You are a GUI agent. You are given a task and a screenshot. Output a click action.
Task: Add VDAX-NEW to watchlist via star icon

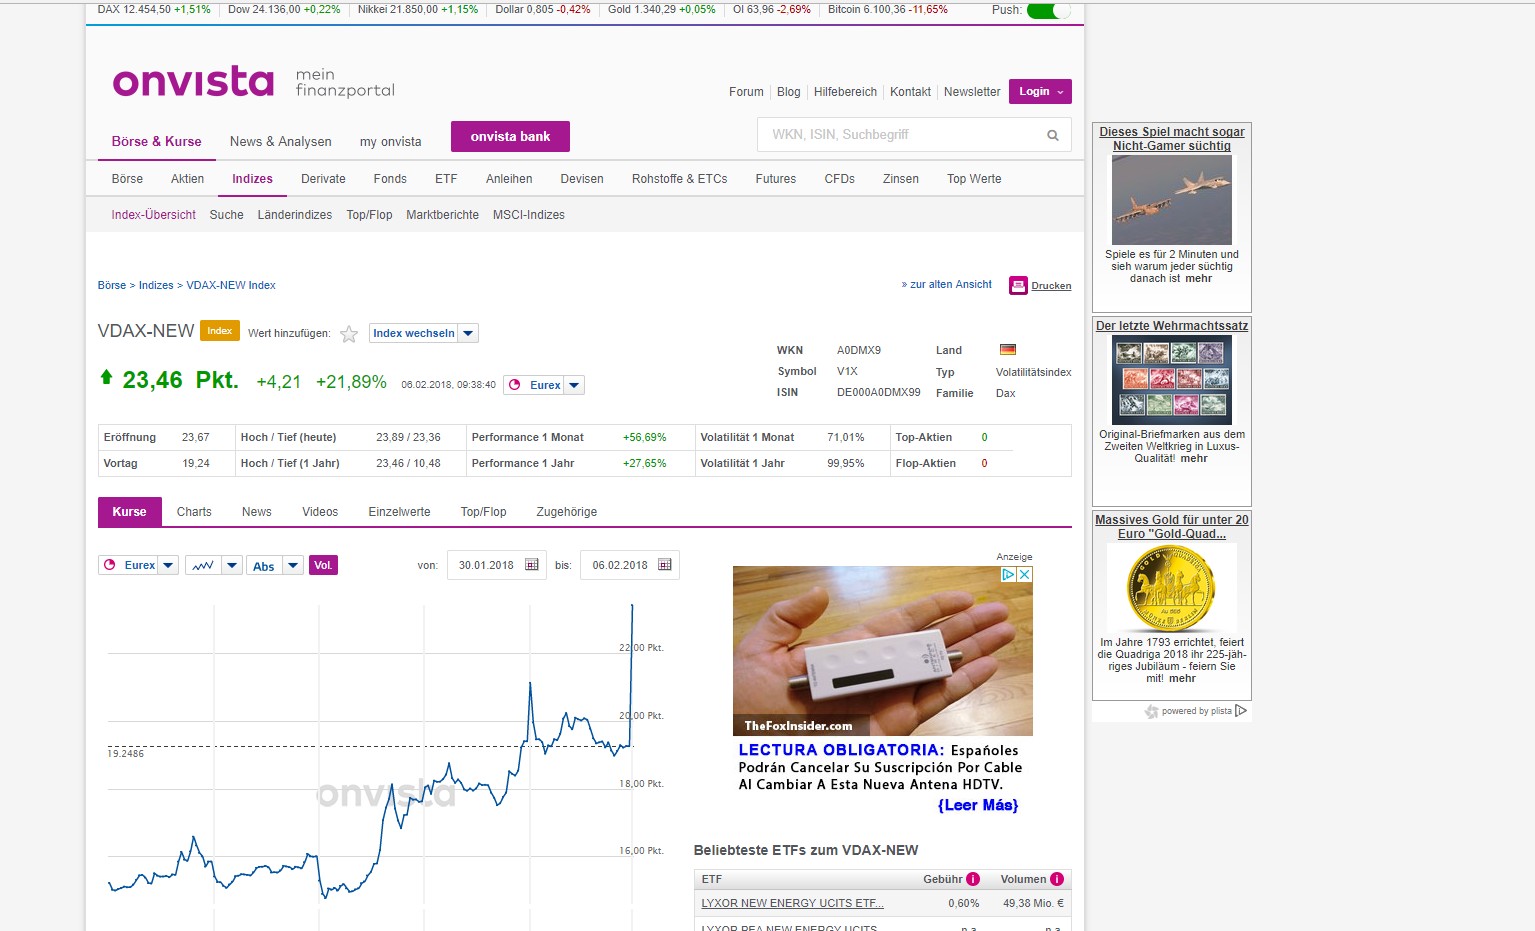349,334
